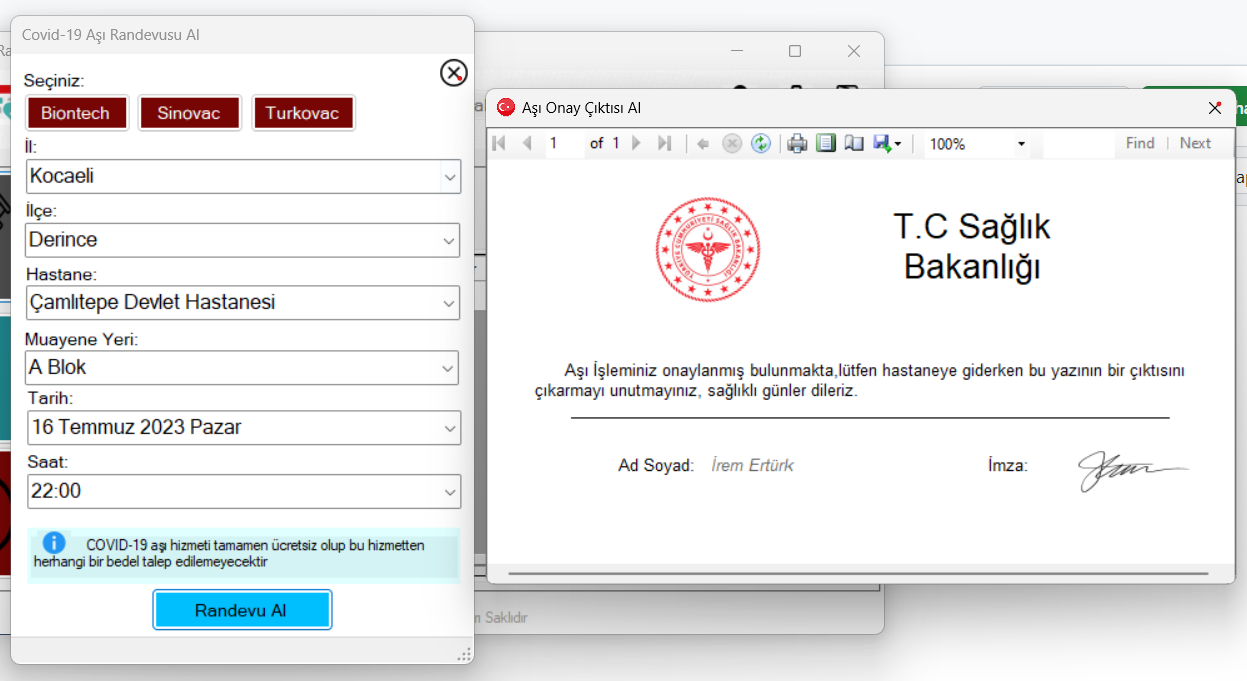Print the approval report
1247x681 pixels.
click(x=797, y=144)
